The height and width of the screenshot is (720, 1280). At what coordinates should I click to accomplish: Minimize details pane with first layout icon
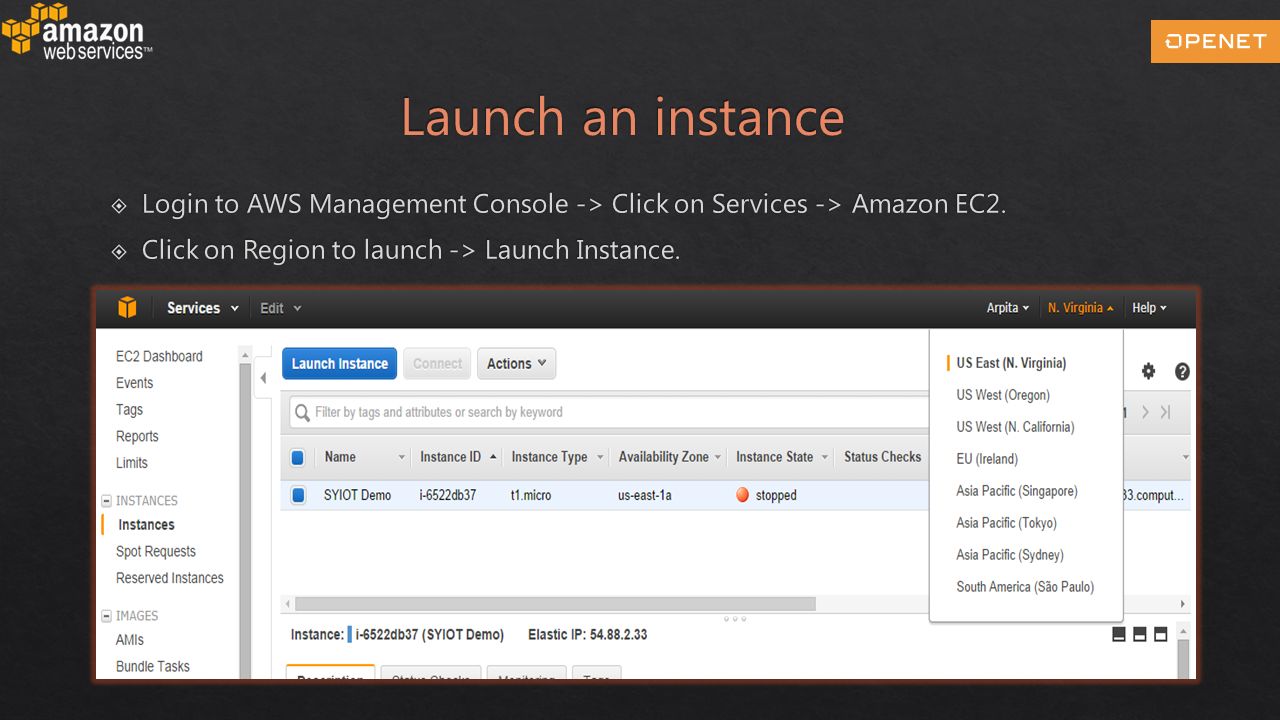(x=1119, y=635)
